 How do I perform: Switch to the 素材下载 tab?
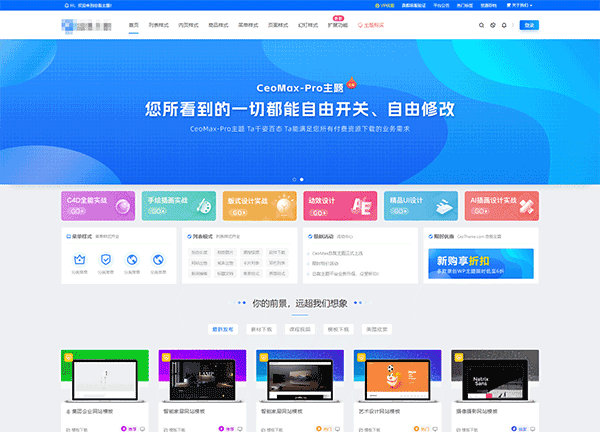tap(261, 329)
